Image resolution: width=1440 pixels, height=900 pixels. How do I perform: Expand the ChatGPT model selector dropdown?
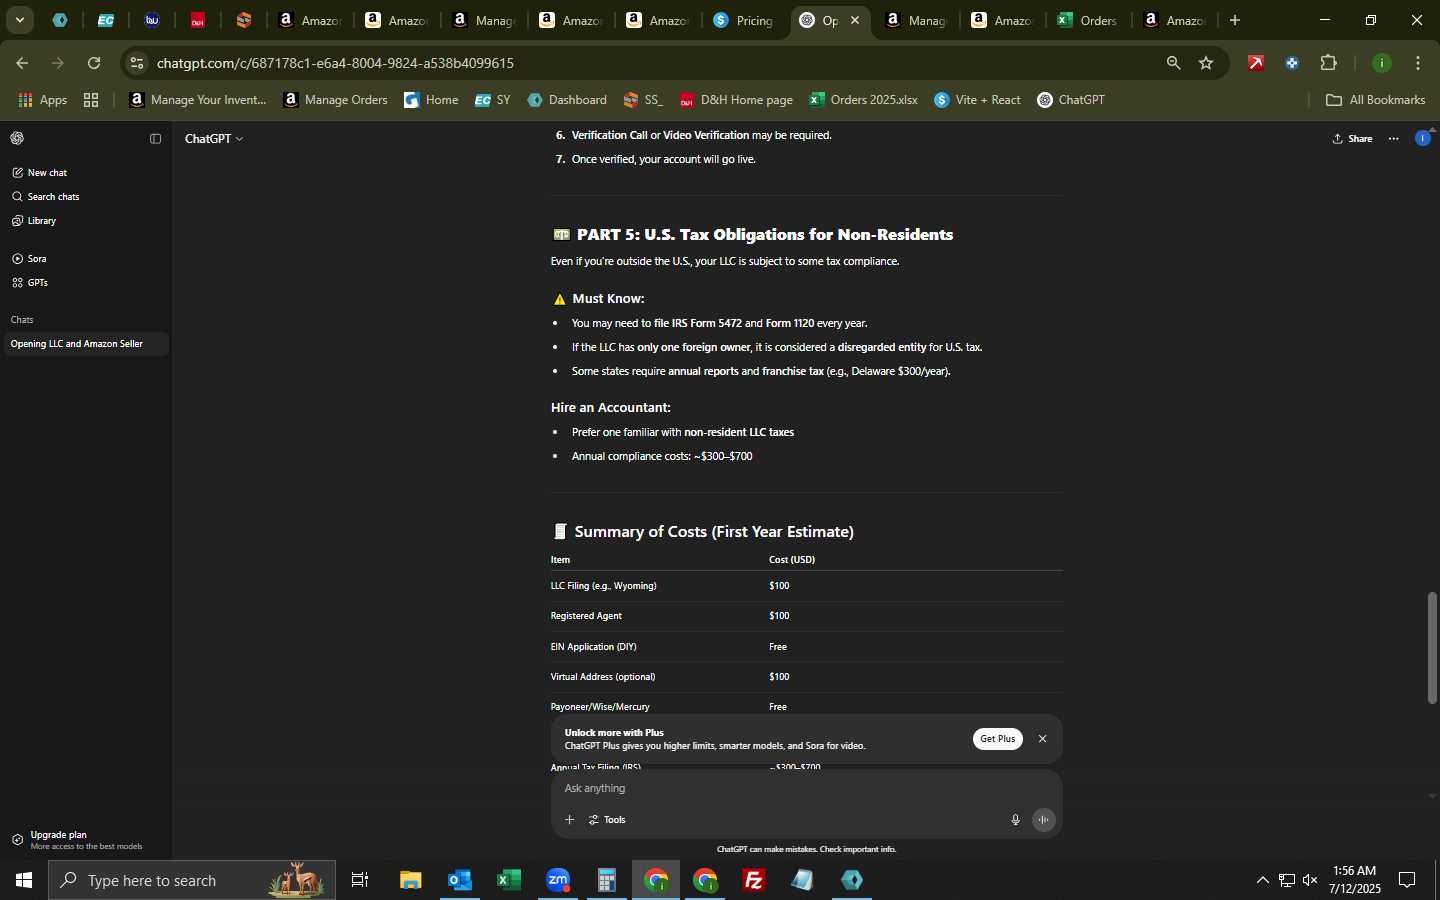click(x=214, y=139)
